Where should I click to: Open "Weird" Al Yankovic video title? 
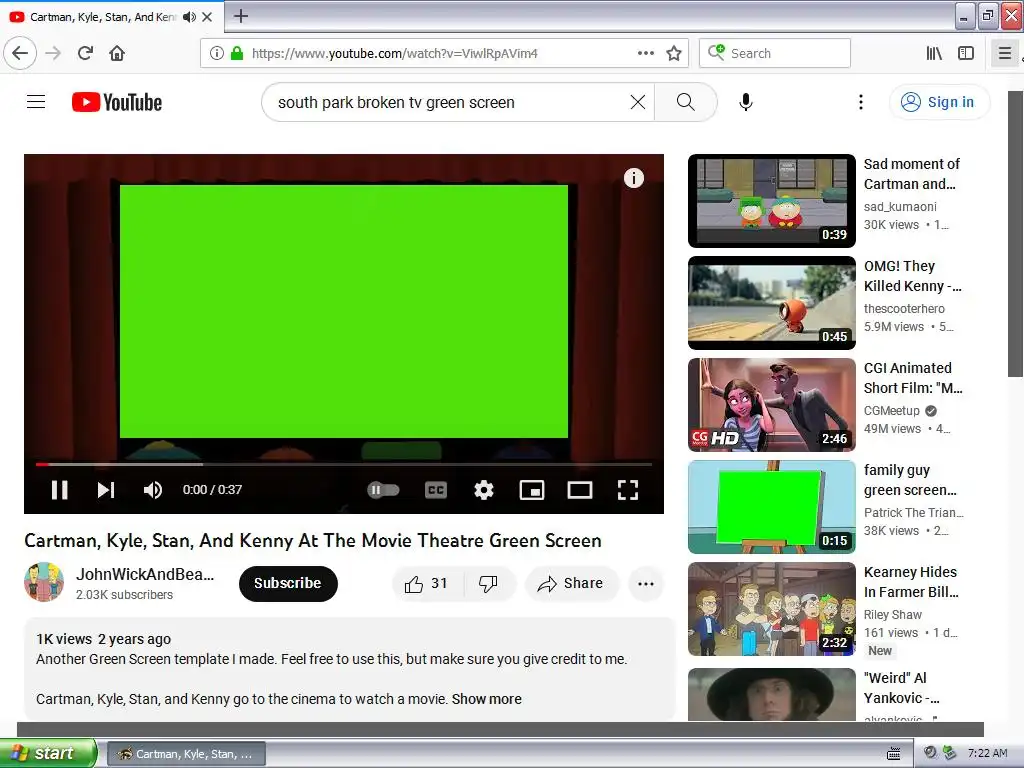[x=902, y=688]
